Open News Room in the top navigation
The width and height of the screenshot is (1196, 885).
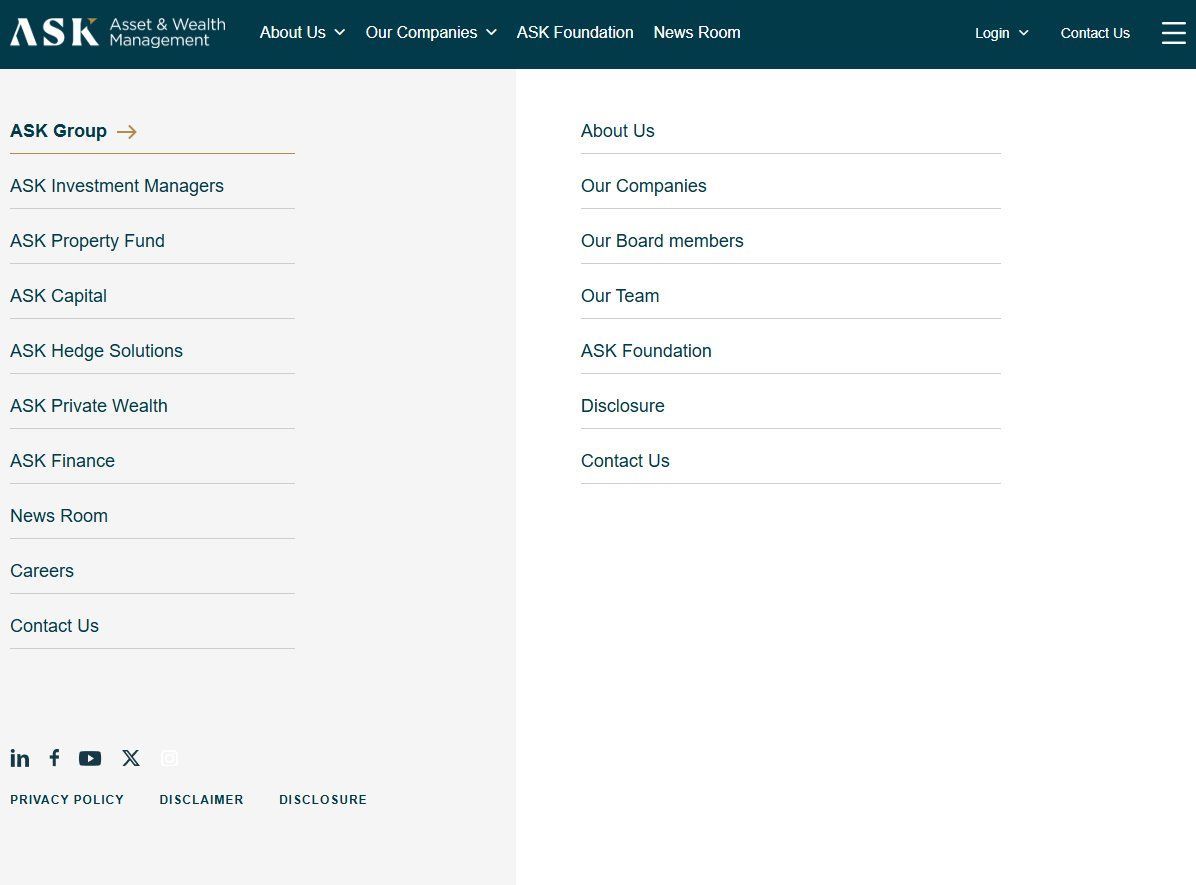coord(697,32)
